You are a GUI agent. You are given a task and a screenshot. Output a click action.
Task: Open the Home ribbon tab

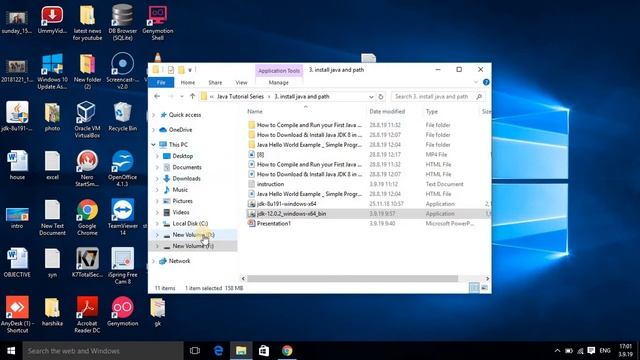pos(188,82)
